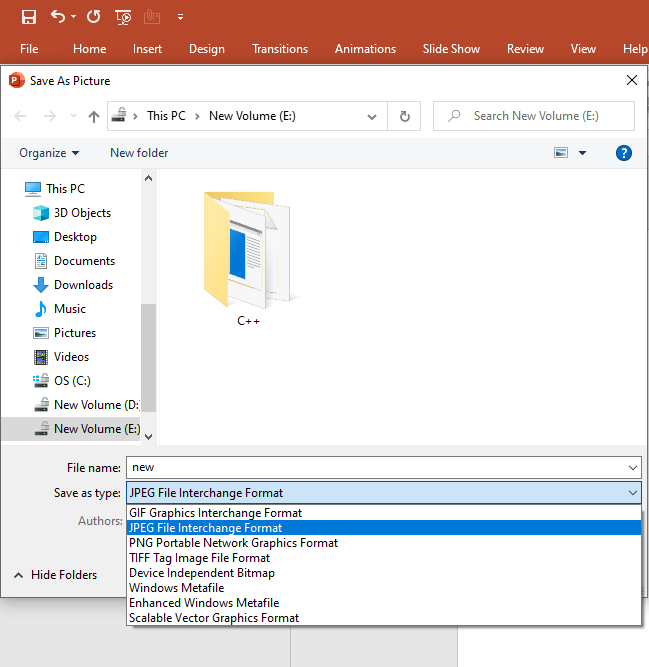Choose JPEG File Interchange Format option
Image resolution: width=649 pixels, height=667 pixels.
point(384,528)
